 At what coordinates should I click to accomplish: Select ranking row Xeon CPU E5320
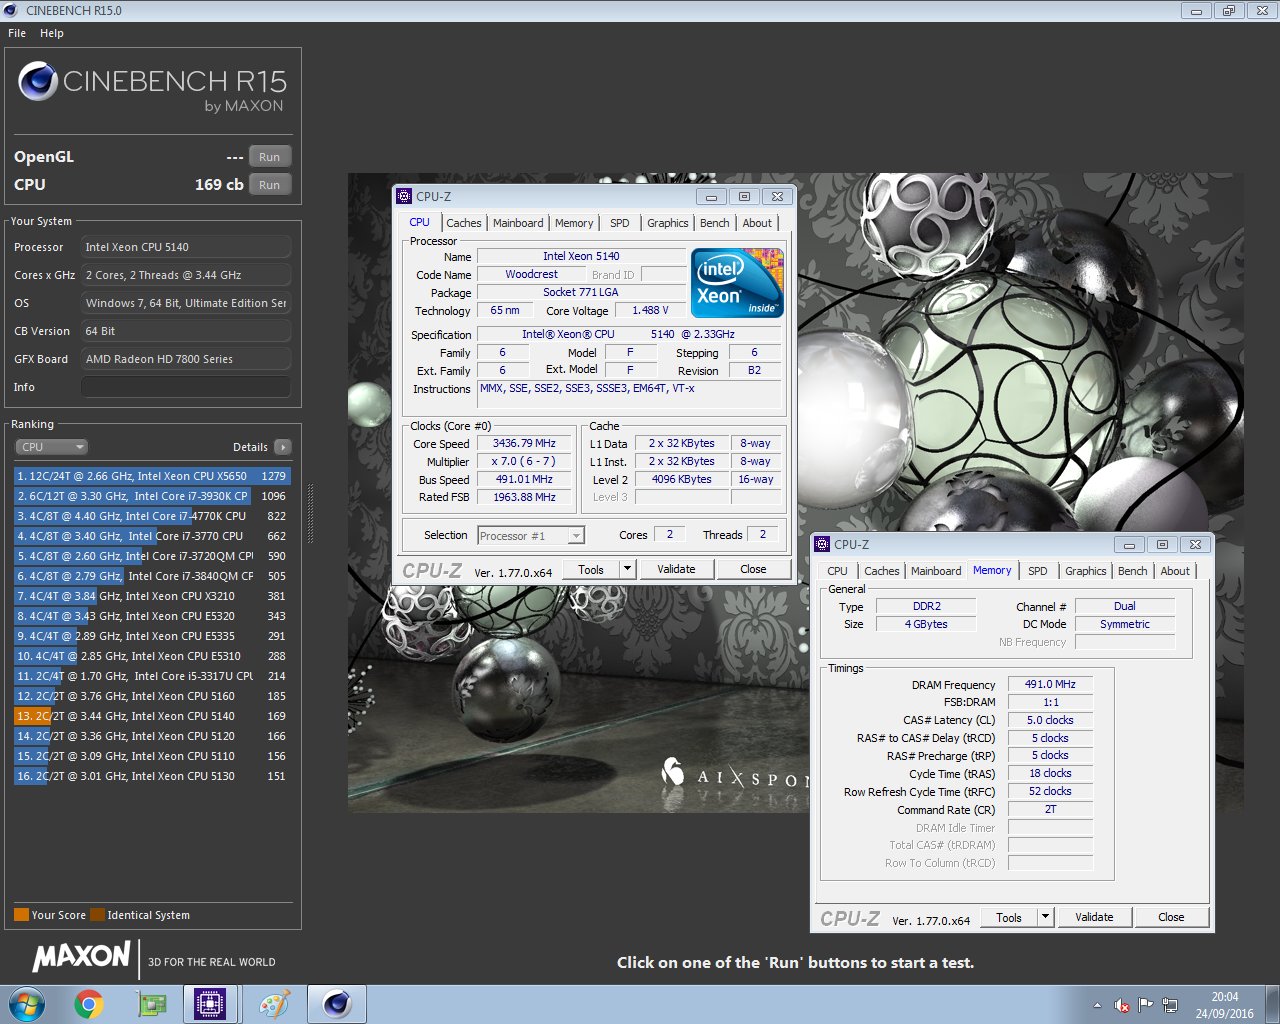tap(152, 616)
